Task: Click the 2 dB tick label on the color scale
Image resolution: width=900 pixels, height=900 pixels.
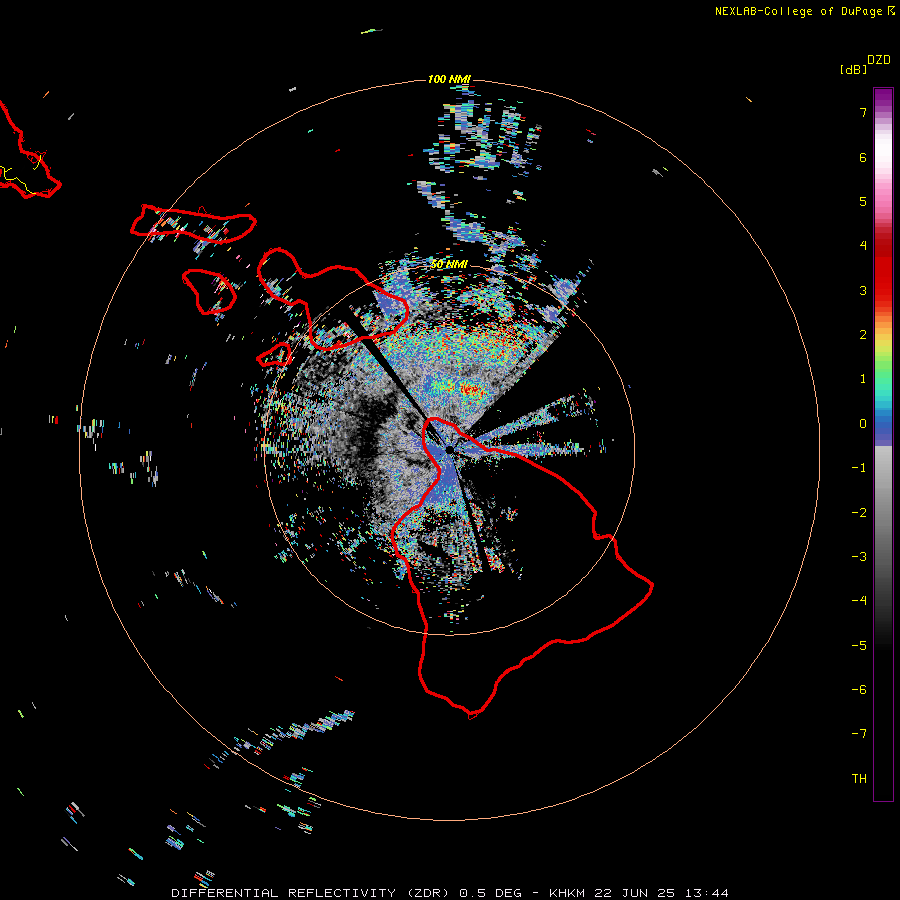Action: pos(863,335)
